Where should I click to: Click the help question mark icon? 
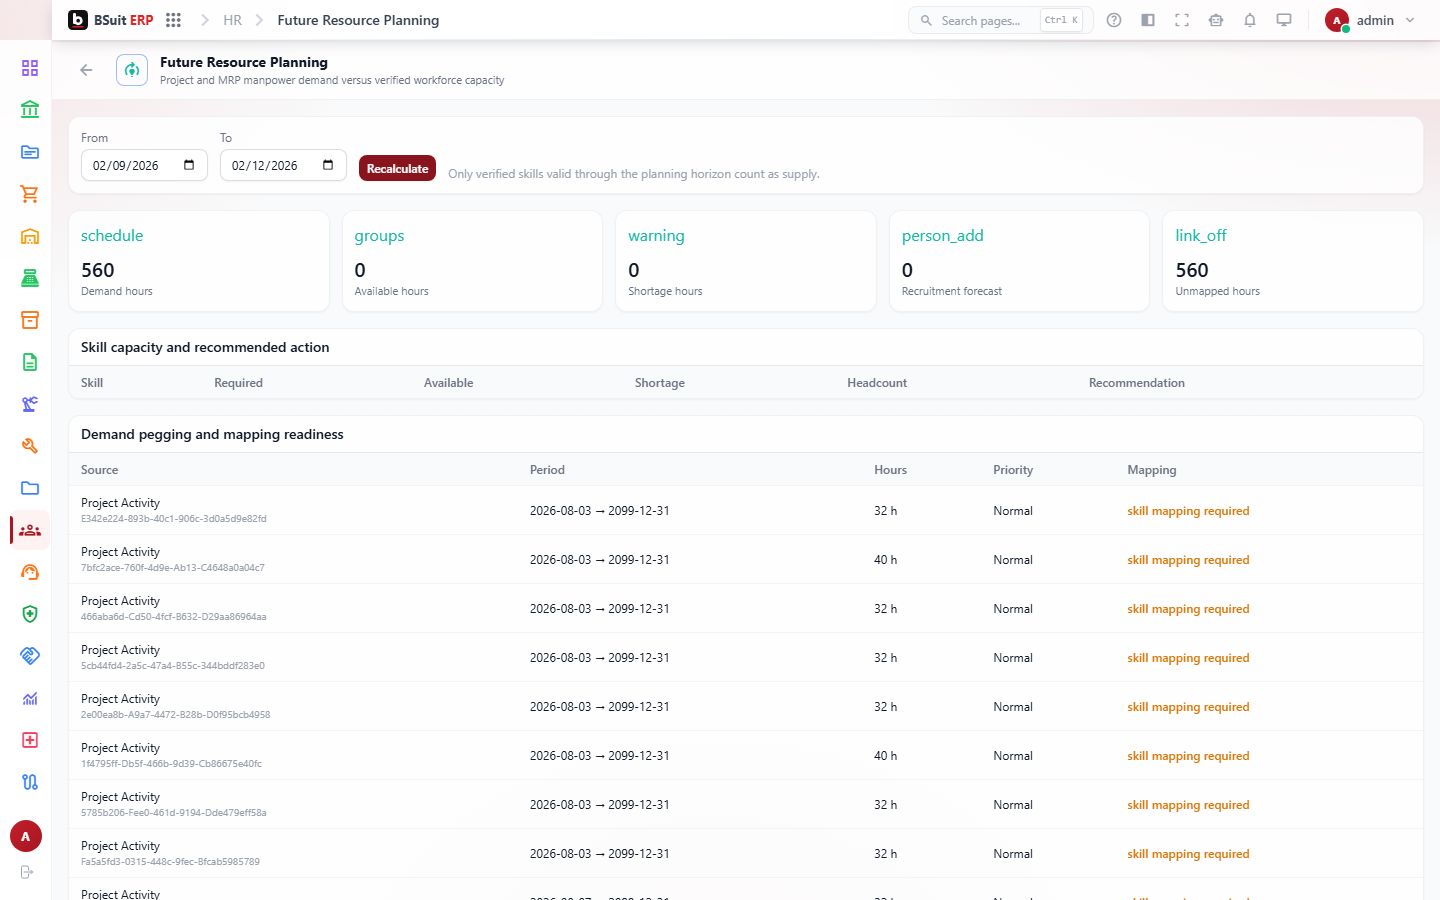[x=1114, y=20]
